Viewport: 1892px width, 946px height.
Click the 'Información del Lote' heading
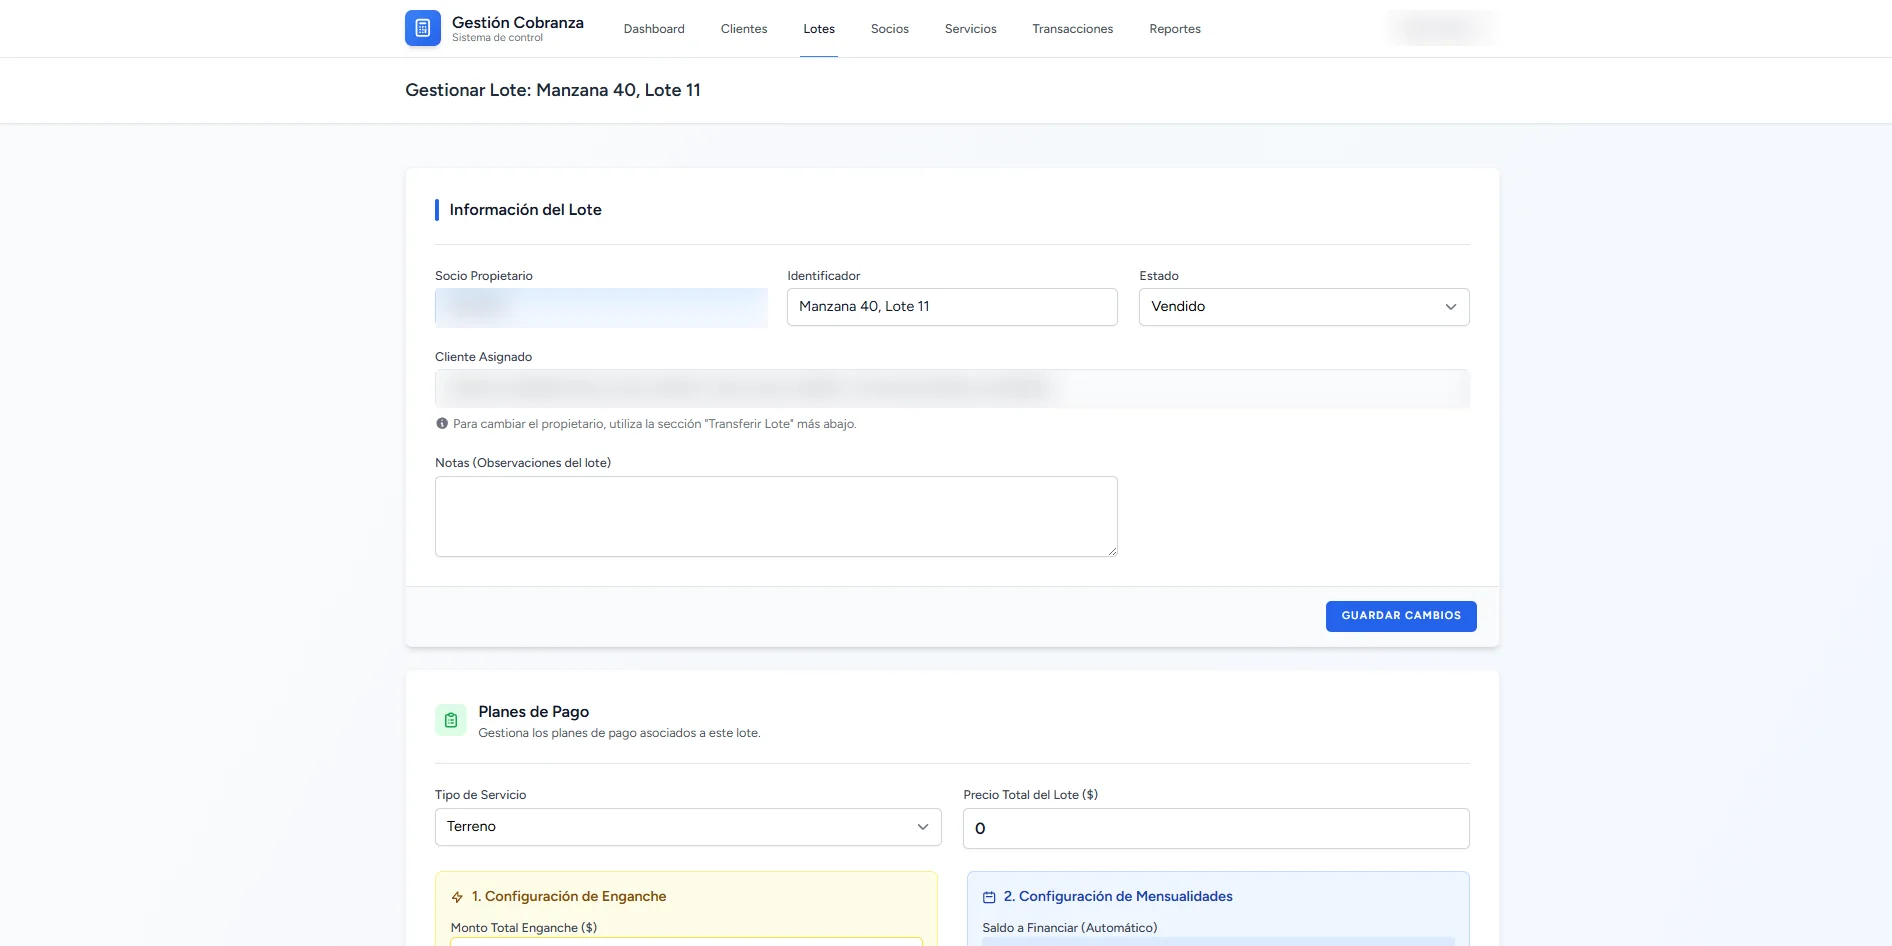pos(525,210)
